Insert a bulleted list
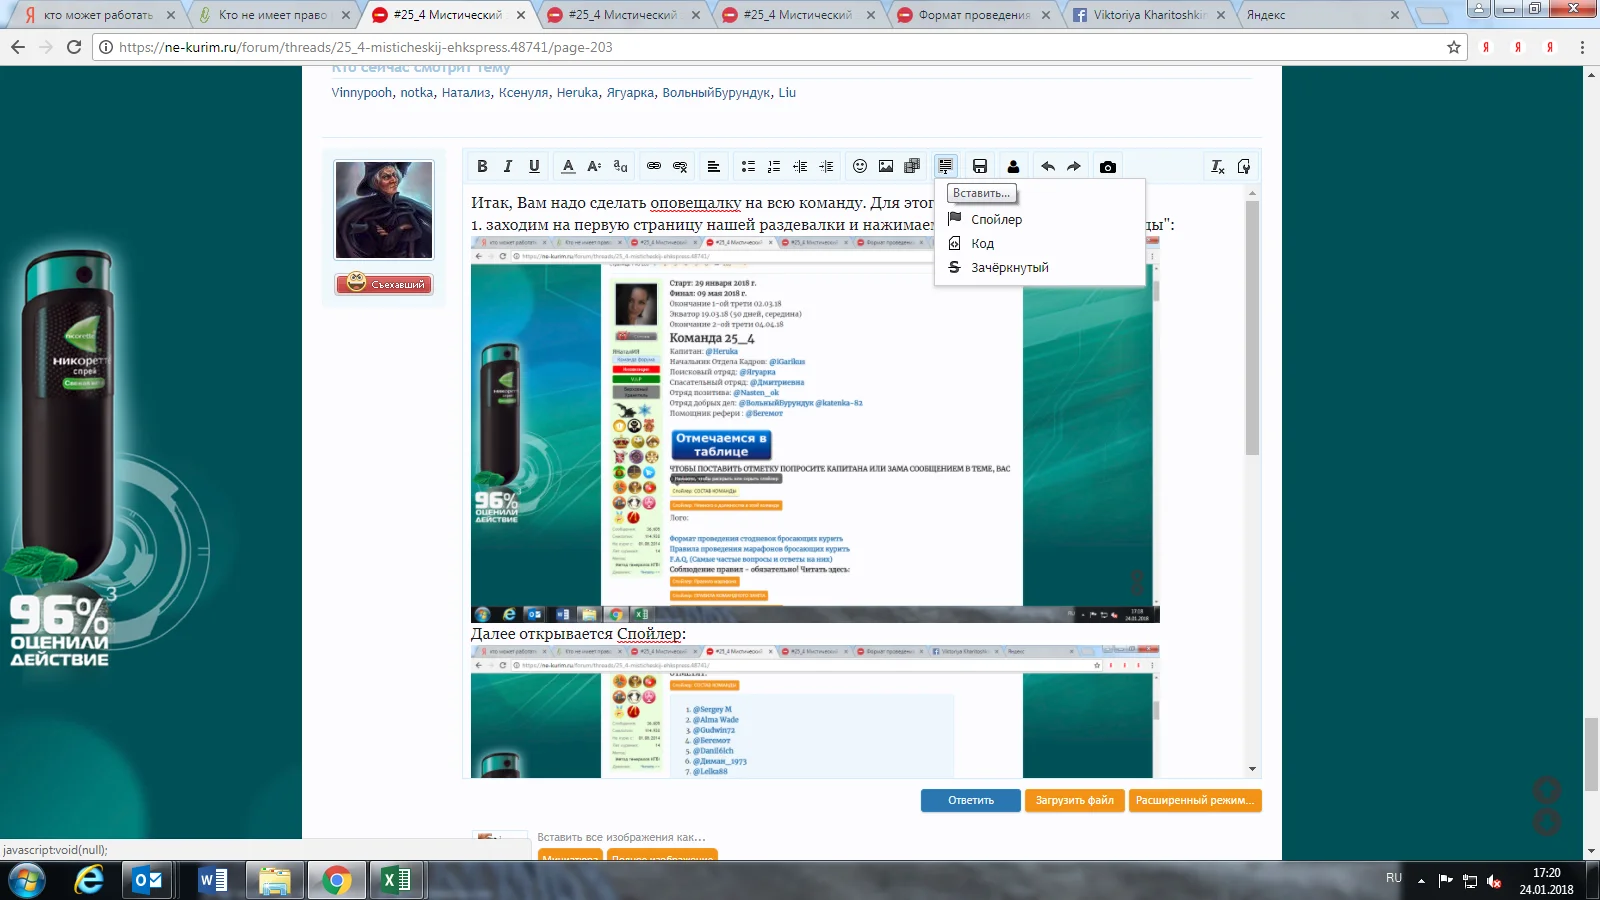Screen dimensions: 1600x900 click(748, 166)
